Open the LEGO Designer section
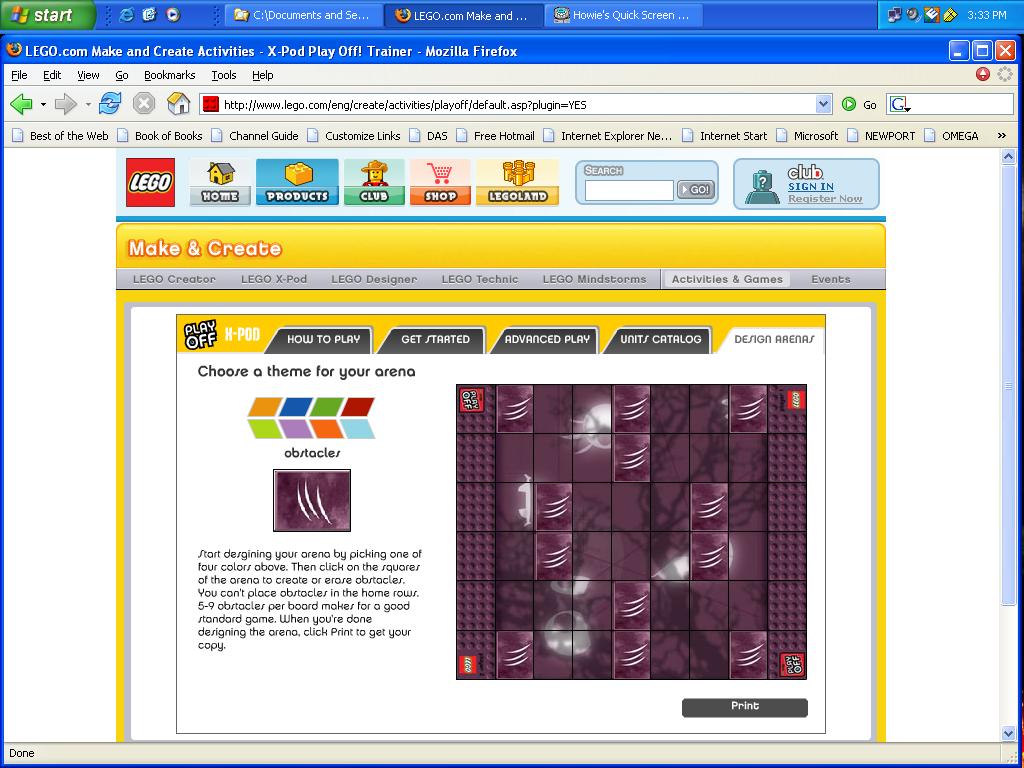1024x768 pixels. pos(374,279)
